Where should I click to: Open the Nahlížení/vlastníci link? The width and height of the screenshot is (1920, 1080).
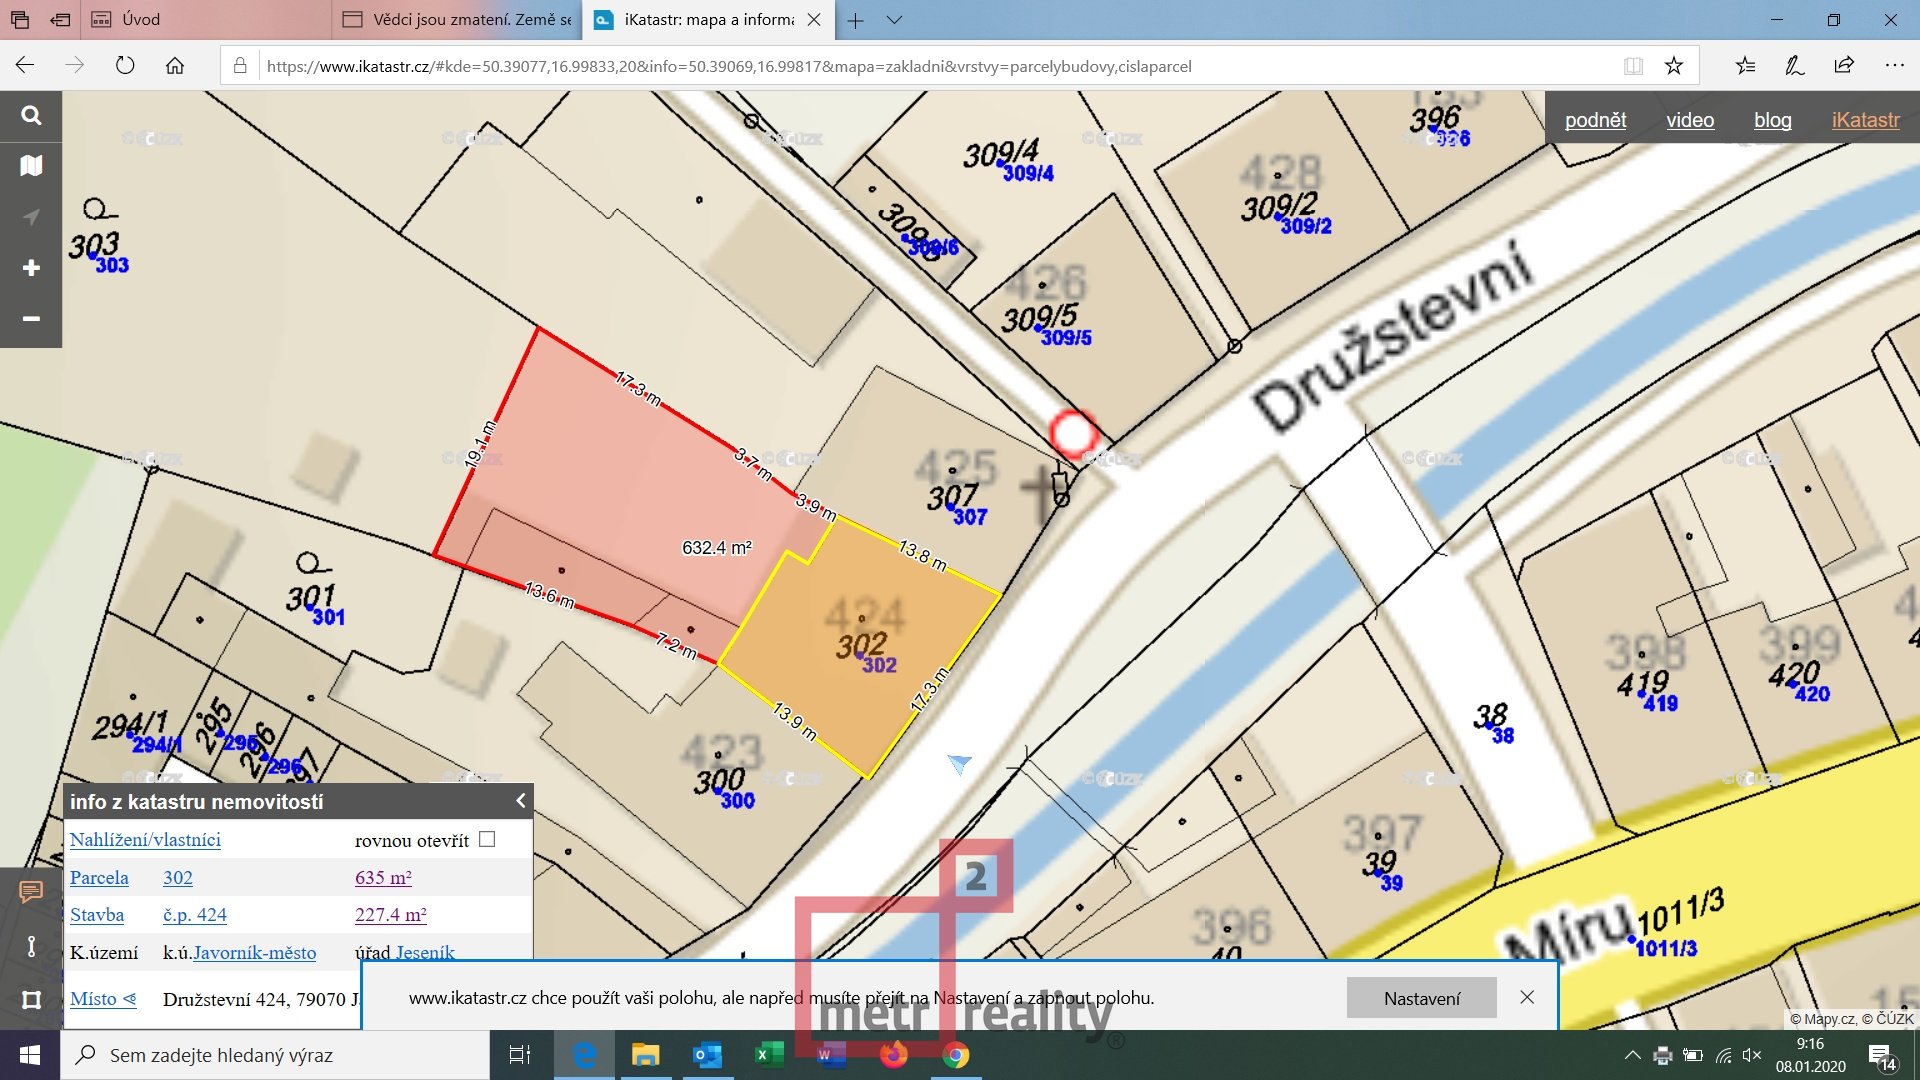pyautogui.click(x=145, y=840)
